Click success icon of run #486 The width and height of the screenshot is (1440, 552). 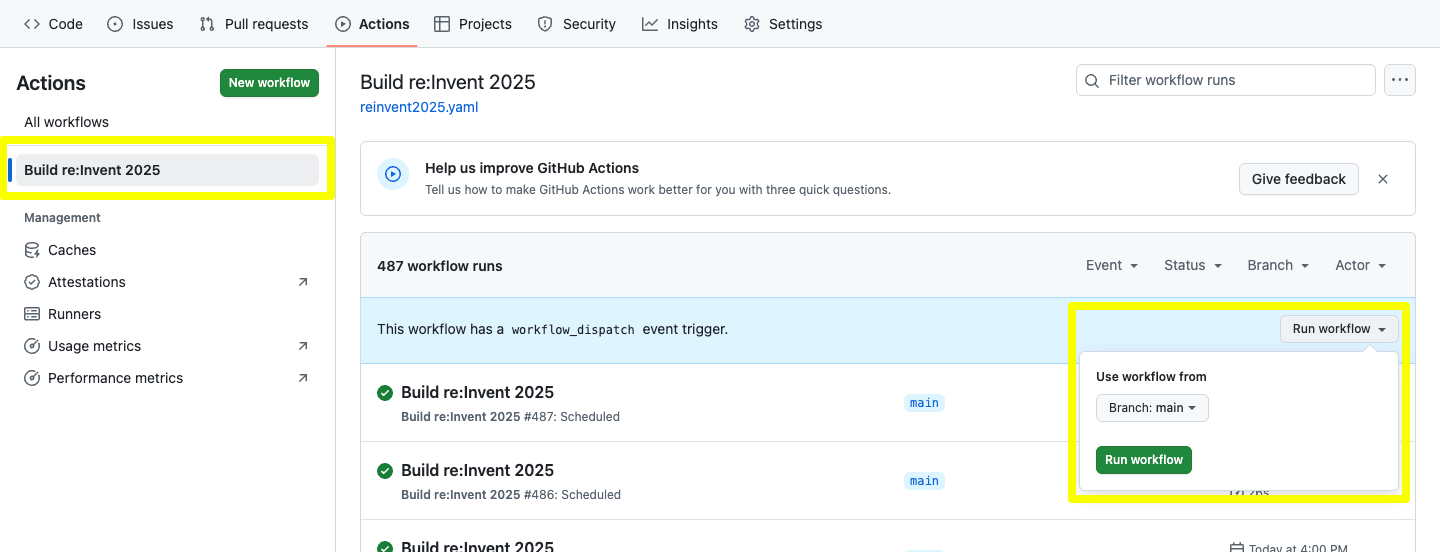pyautogui.click(x=385, y=471)
